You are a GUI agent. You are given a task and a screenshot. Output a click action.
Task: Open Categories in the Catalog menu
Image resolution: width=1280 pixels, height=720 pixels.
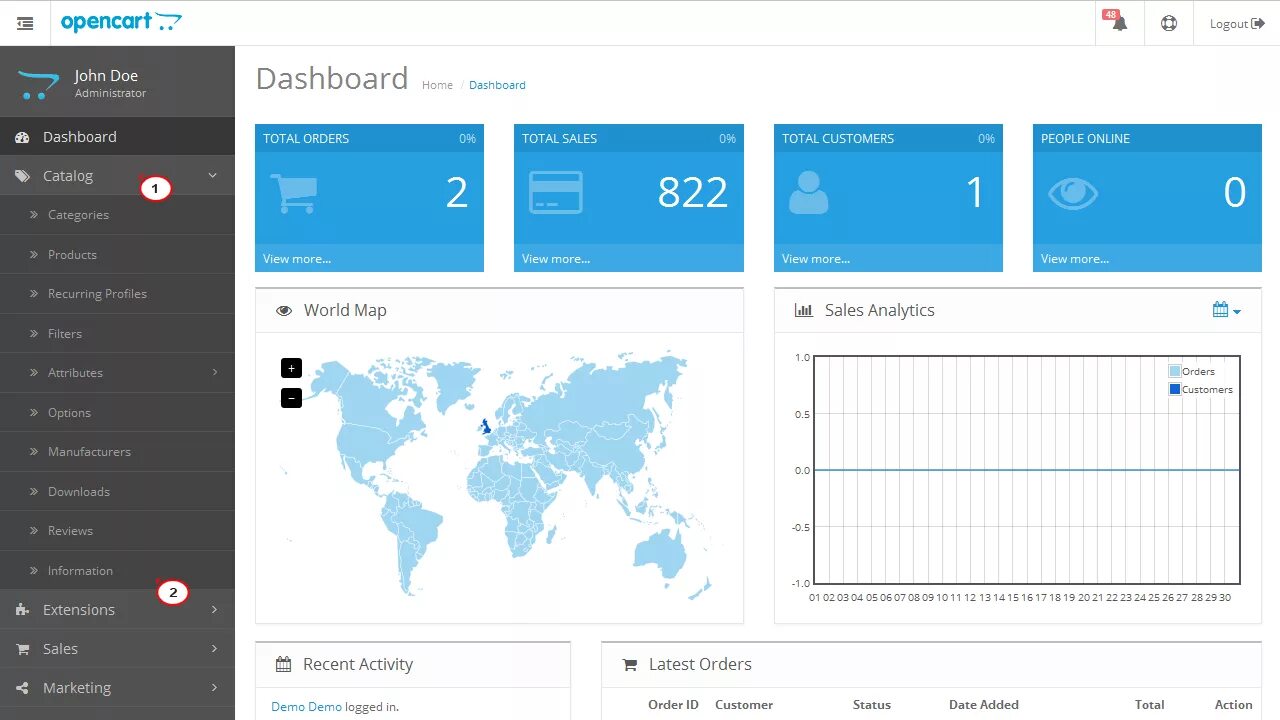[x=117, y=214]
